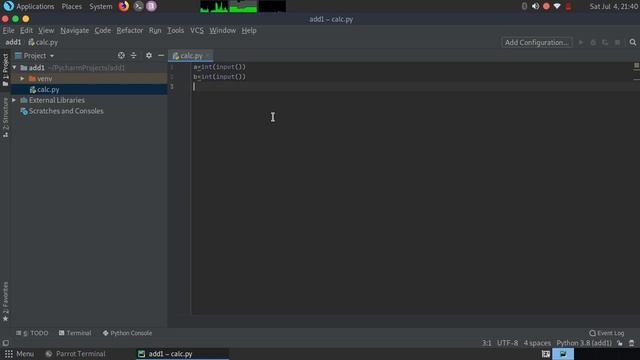Toggle the Project tool window sidebar button

click(x=5, y=69)
